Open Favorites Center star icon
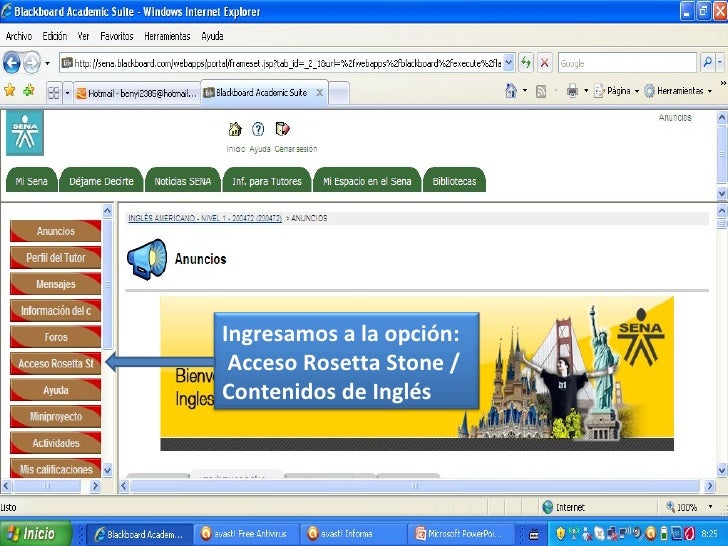The image size is (728, 546). pyautogui.click(x=9, y=90)
